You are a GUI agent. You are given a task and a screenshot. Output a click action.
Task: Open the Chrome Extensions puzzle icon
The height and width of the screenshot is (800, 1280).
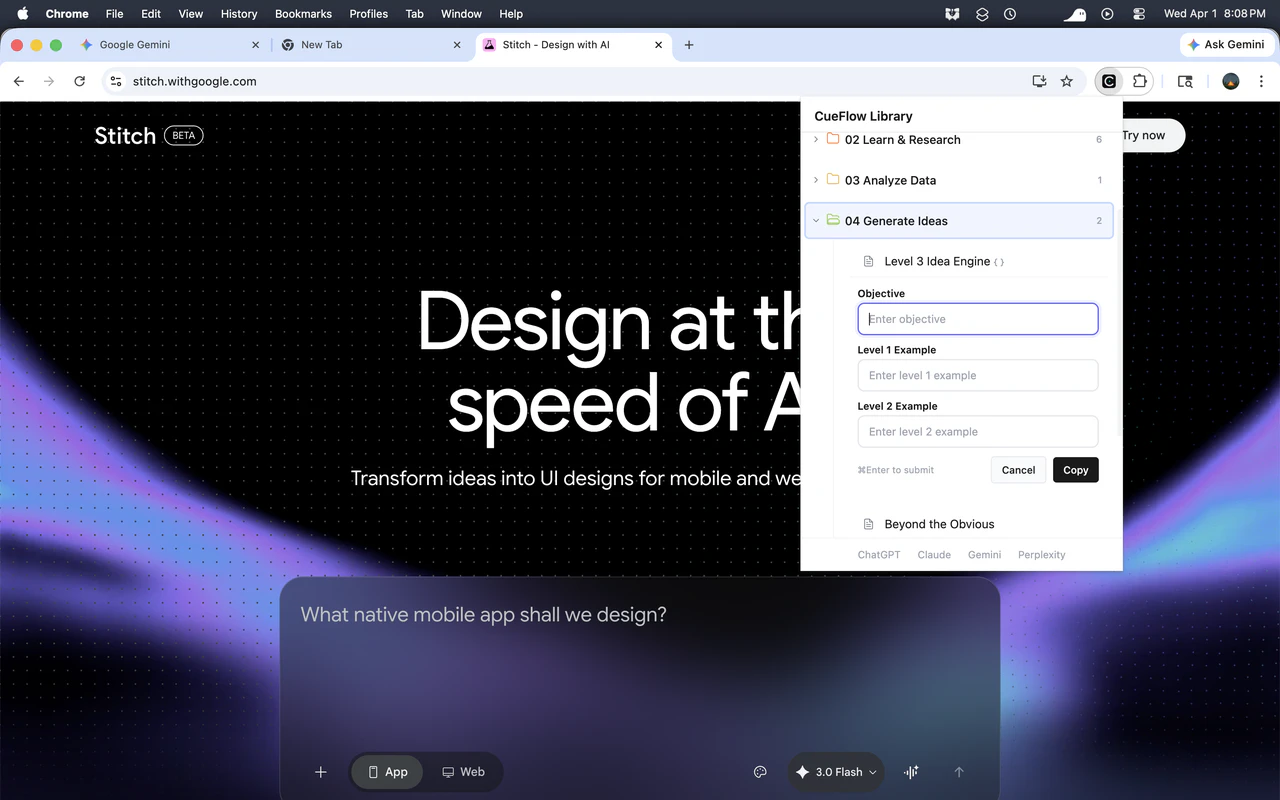tap(1139, 81)
